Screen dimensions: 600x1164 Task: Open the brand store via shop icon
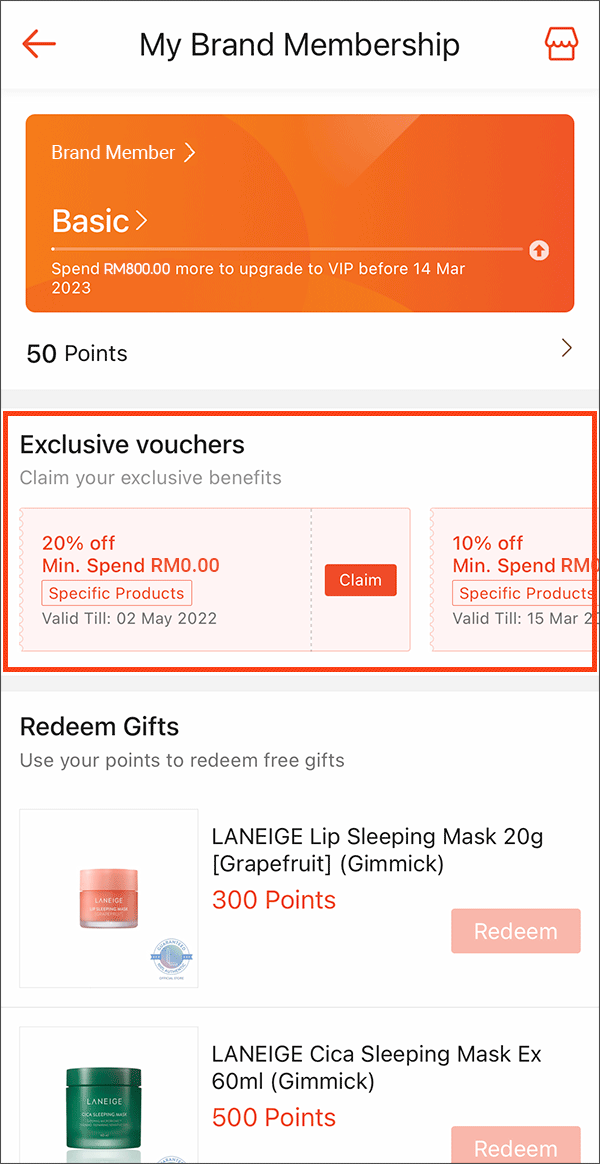(x=561, y=44)
